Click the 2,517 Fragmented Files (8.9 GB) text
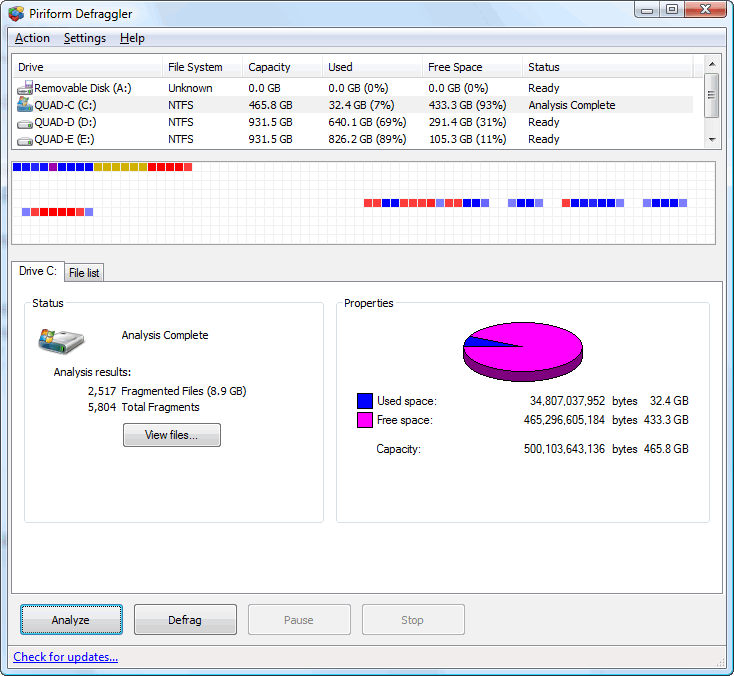This screenshot has height=676, width=734. click(167, 391)
